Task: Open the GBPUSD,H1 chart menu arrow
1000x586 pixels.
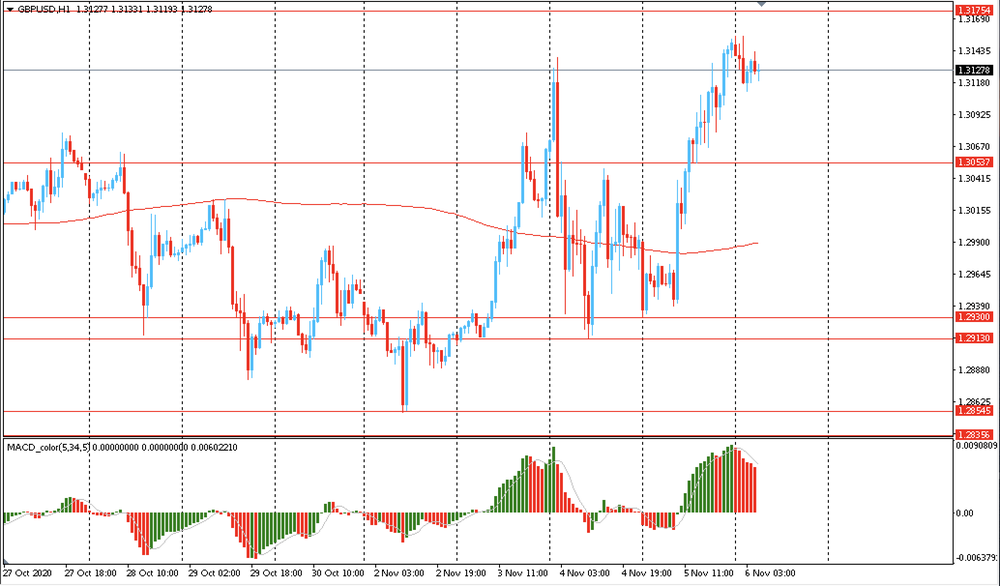Action: 10,10
